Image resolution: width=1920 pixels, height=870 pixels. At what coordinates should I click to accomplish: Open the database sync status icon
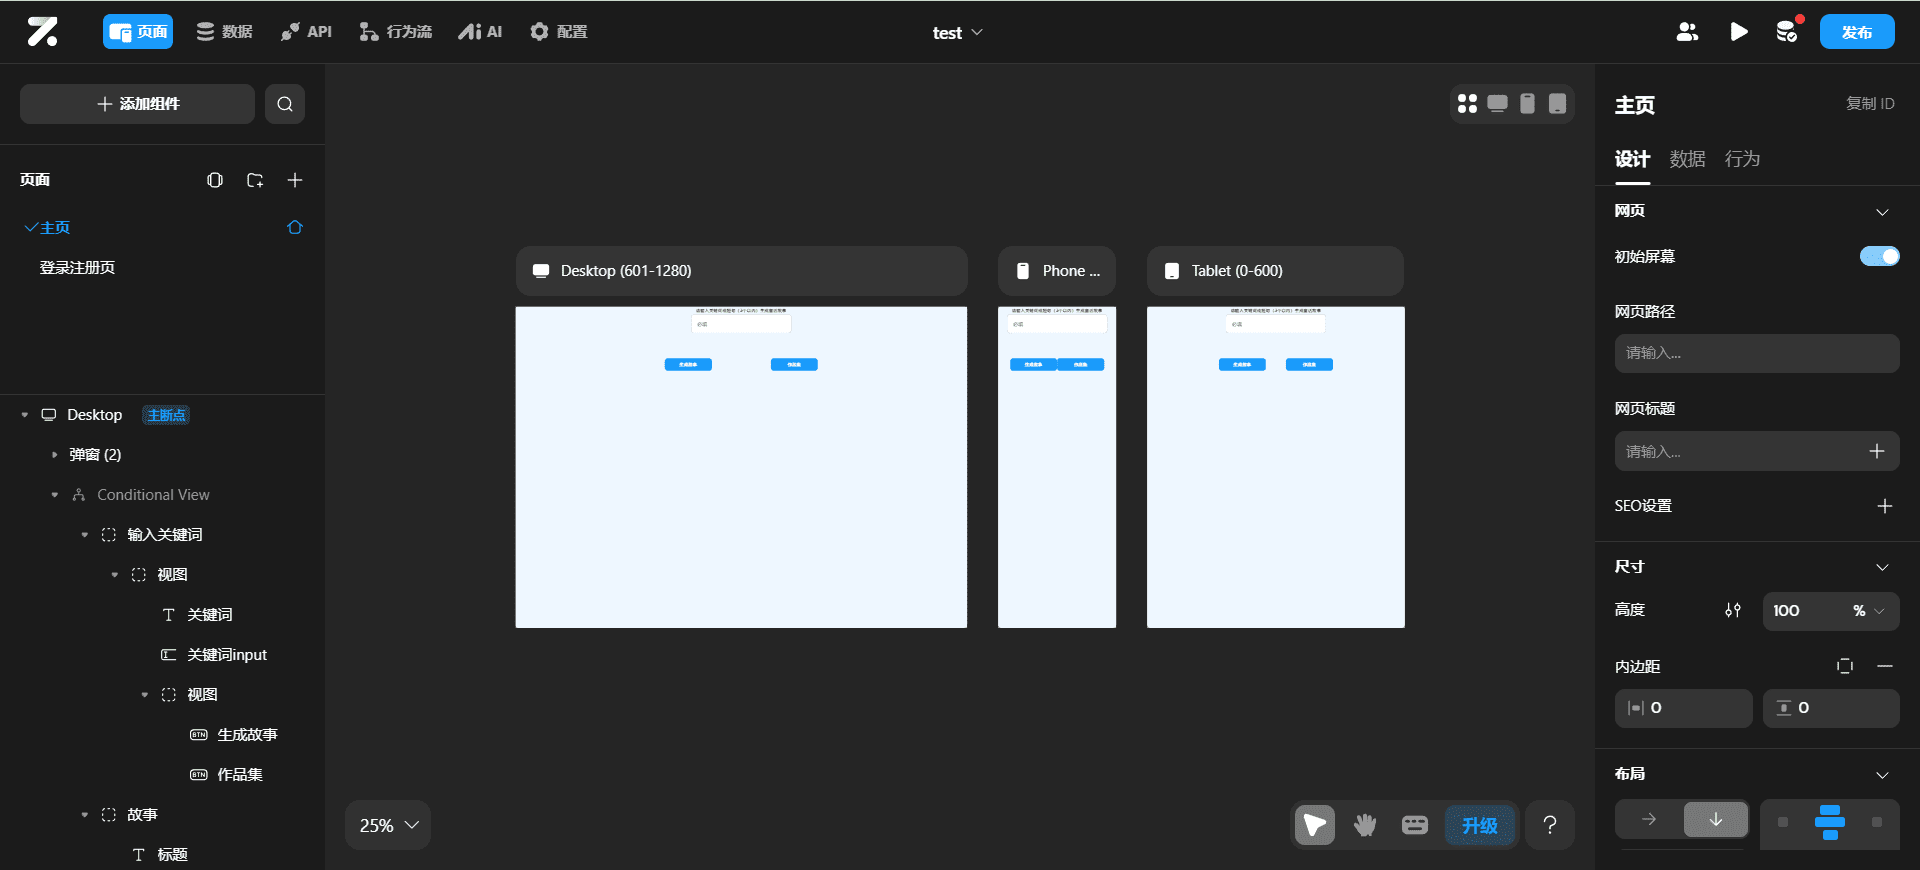coord(1788,32)
